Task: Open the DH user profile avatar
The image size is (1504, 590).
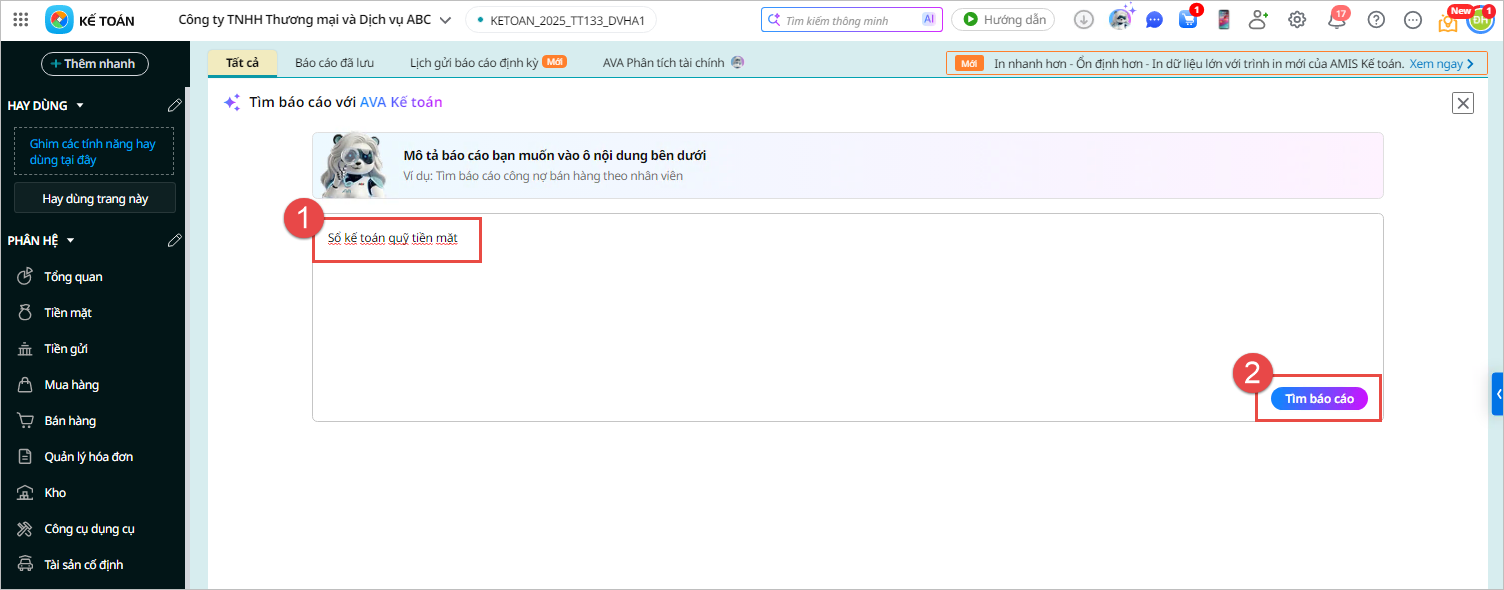Action: pos(1480,19)
